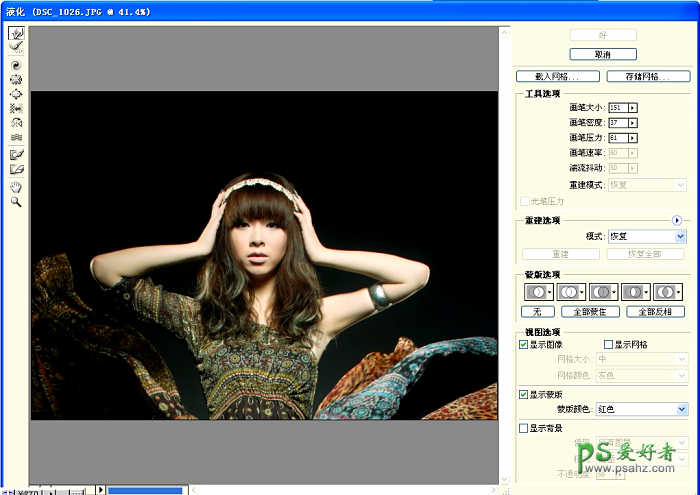The image size is (700, 495).
Task: Select the Thaw Mask tool
Action: pyautogui.click(x=16, y=169)
